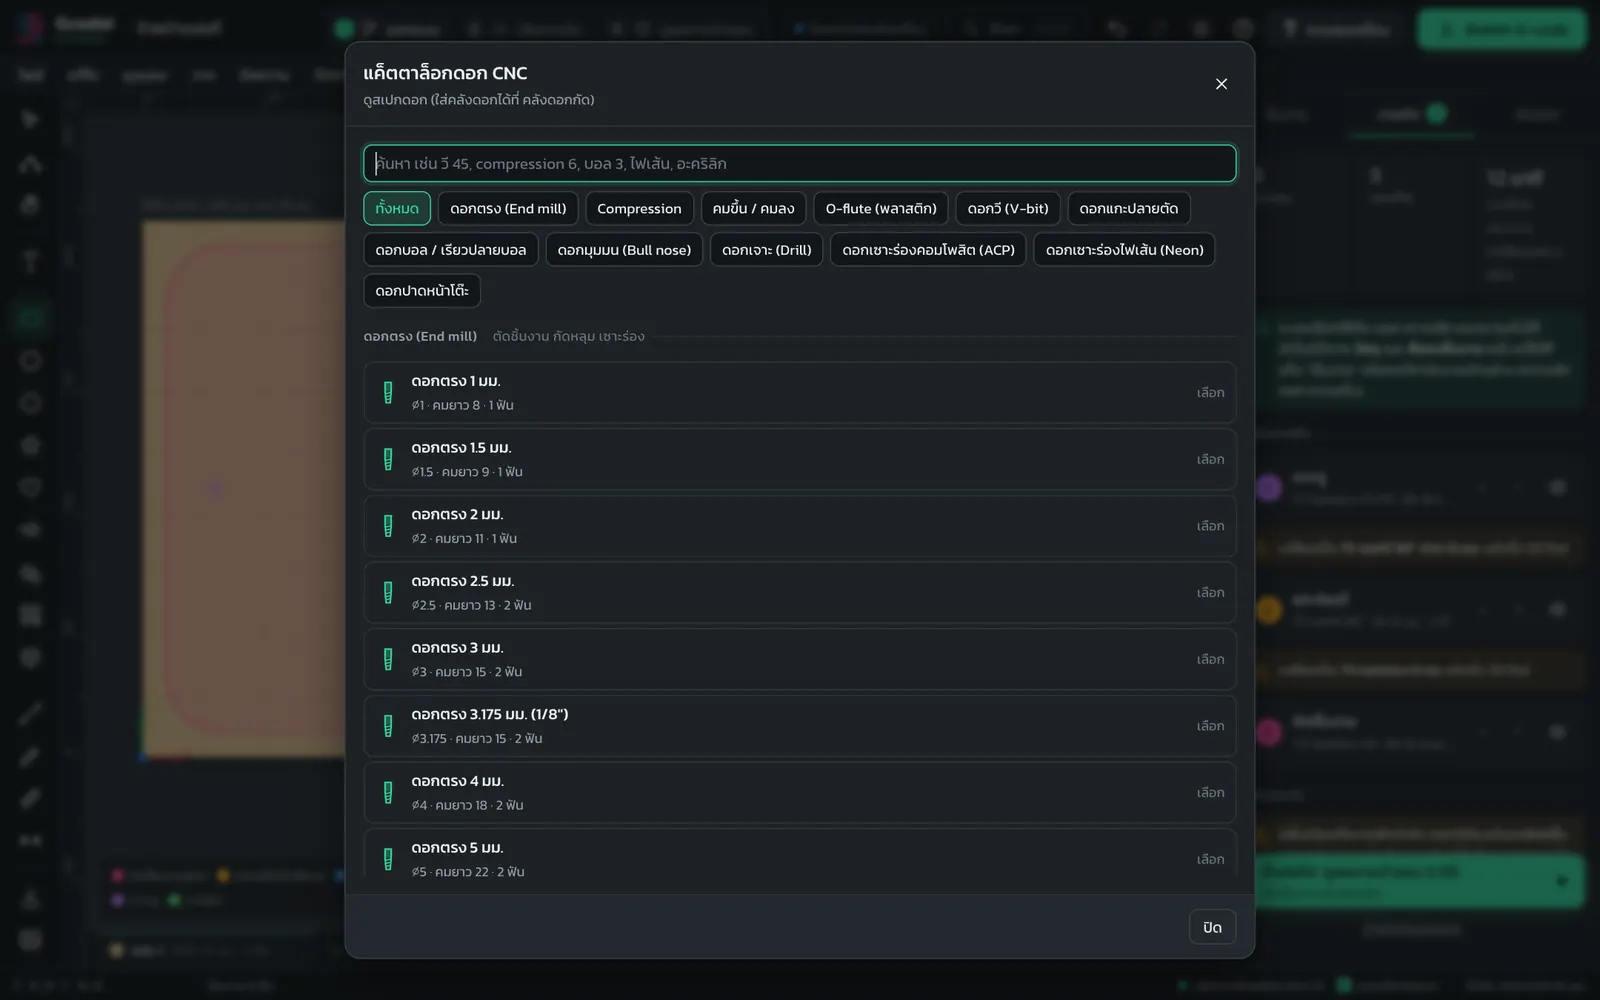1600x1000 pixels.
Task: Filter by O-flute (พลาสติก) chip
Action: tap(881, 208)
